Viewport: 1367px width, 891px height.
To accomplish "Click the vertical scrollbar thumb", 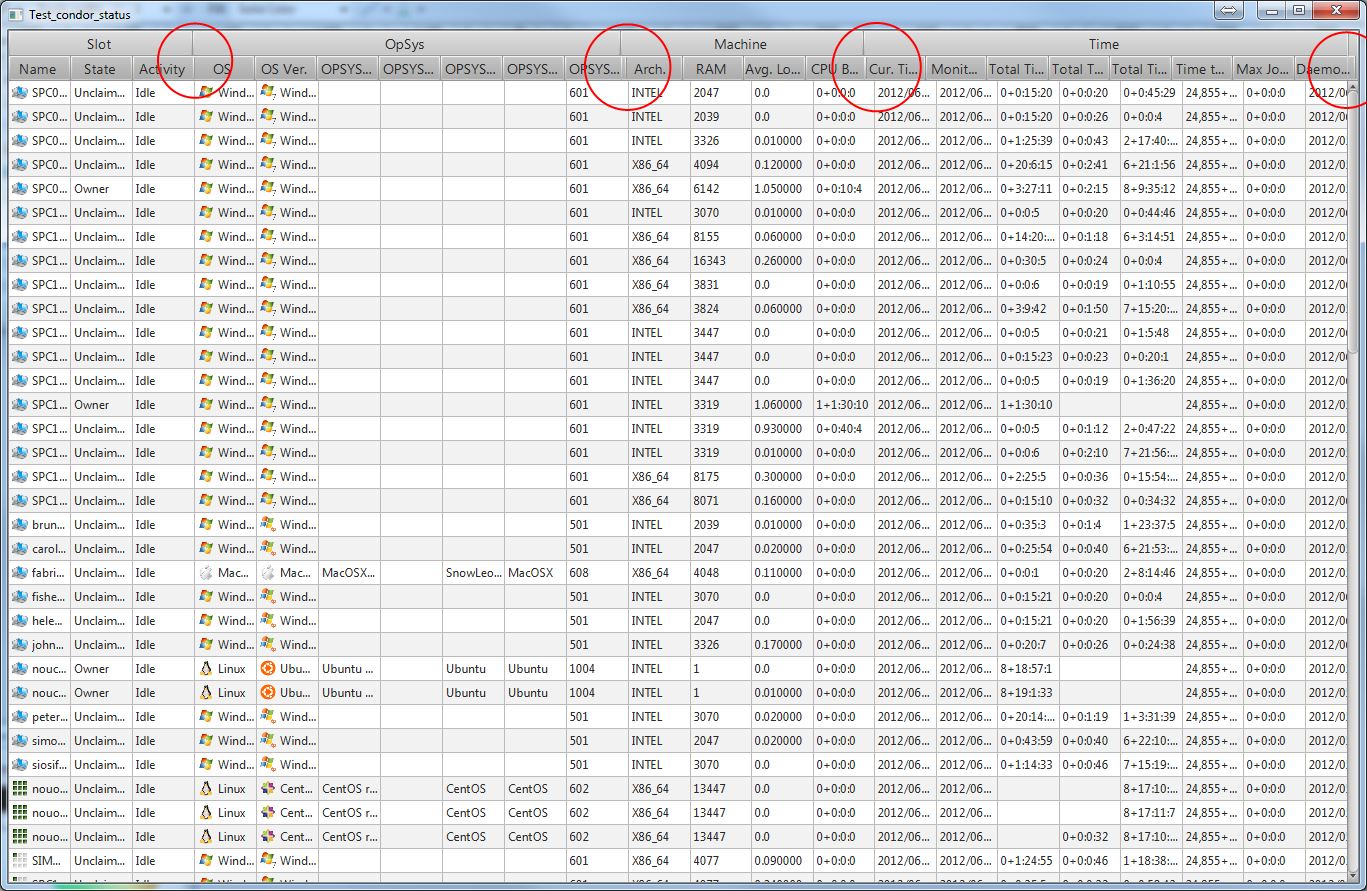I will (x=1353, y=220).
